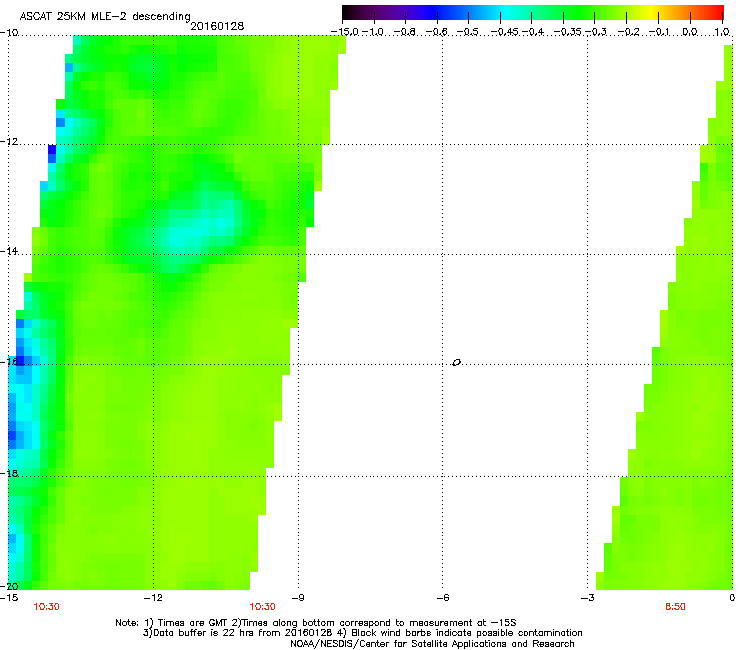Pick the black-purple end of the color bar
Screen dimensions: 740x650
coord(354,13)
